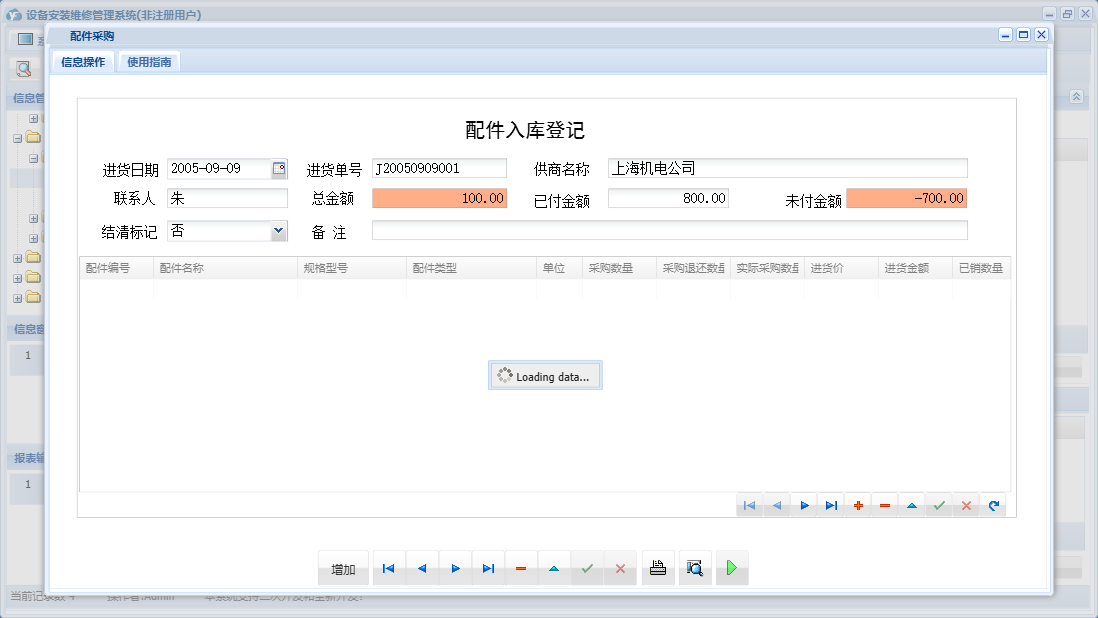Remove a row with the minus icon
Viewport: 1098px width, 618px height.
tap(884, 505)
